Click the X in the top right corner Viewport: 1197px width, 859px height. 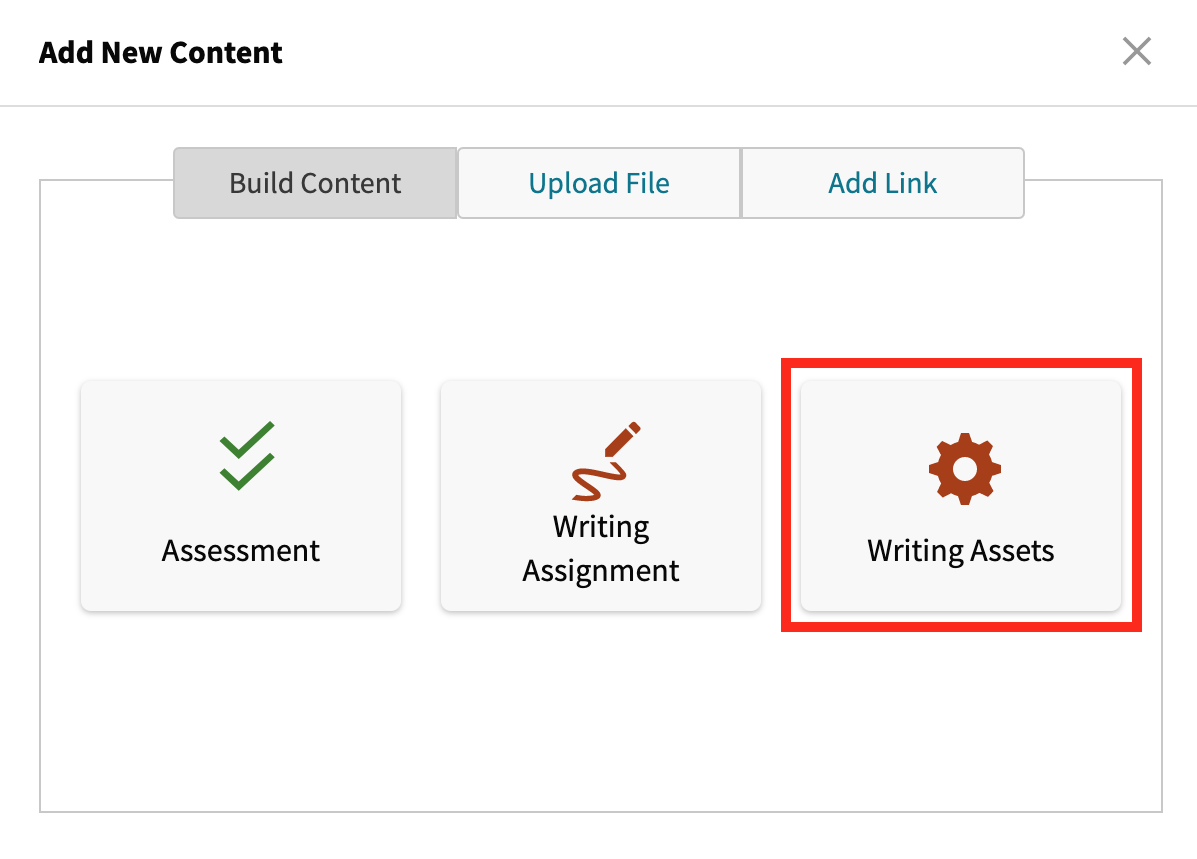click(x=1136, y=51)
